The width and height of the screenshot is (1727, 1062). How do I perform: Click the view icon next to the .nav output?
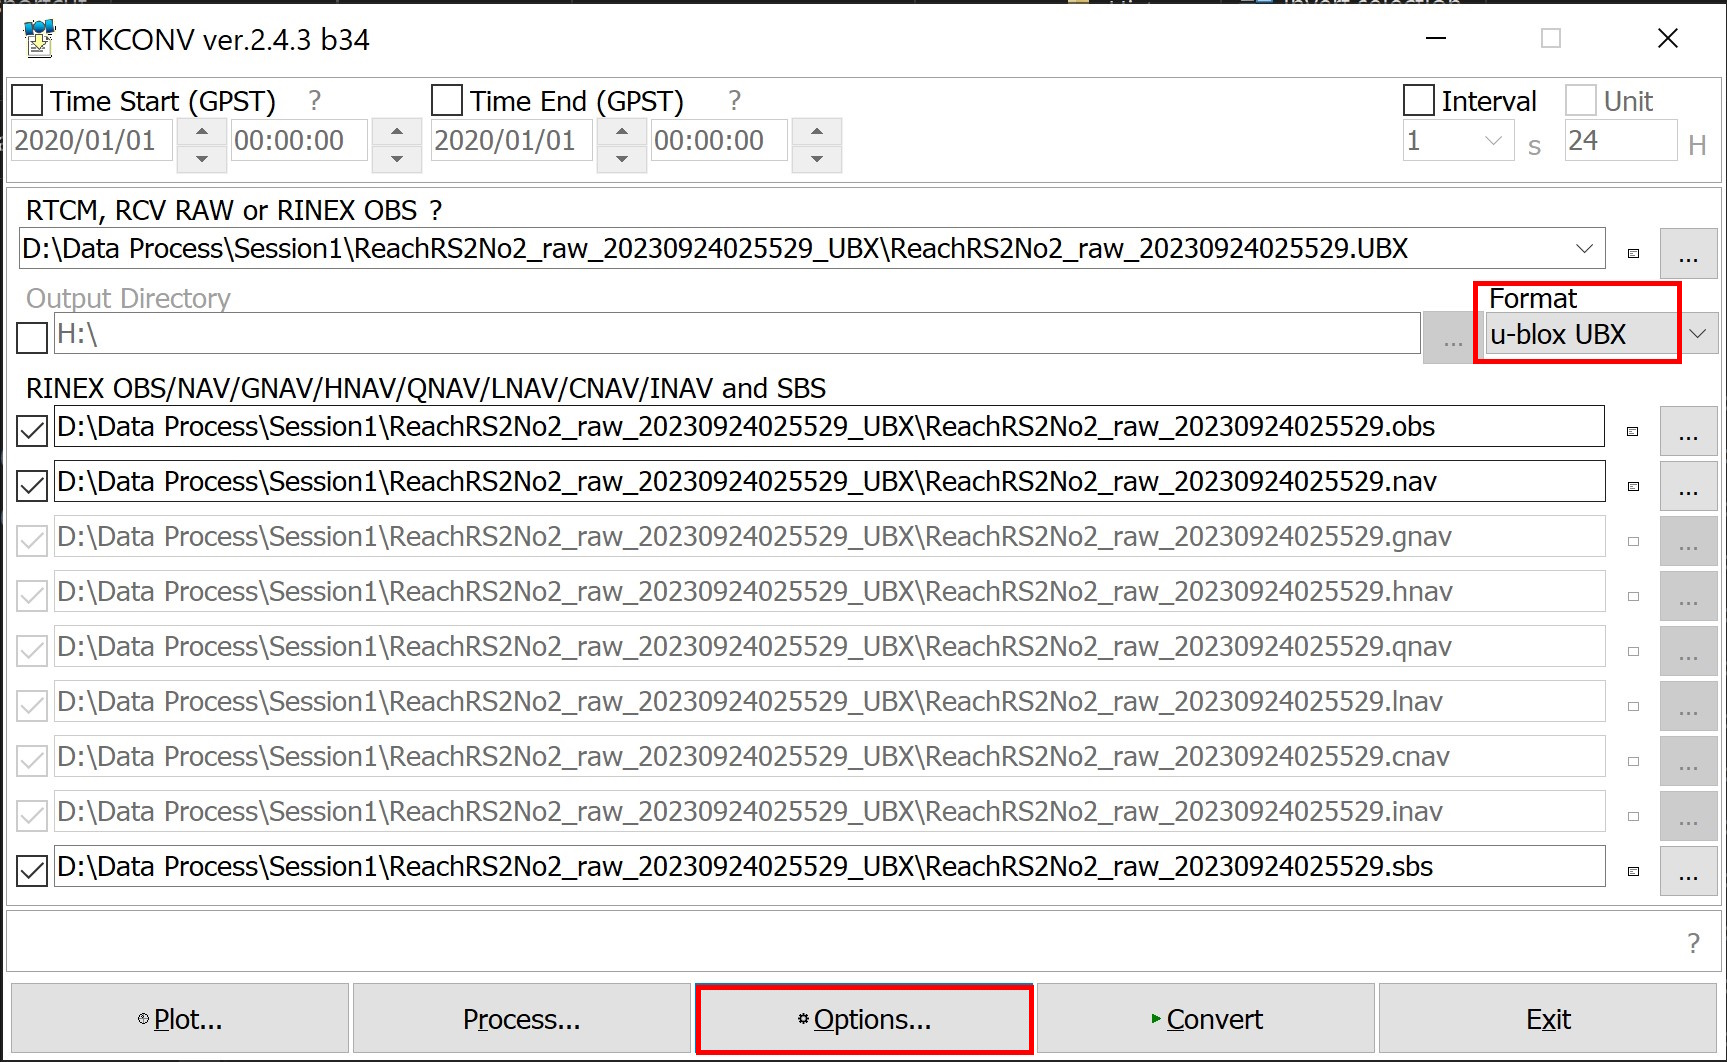[x=1633, y=486]
